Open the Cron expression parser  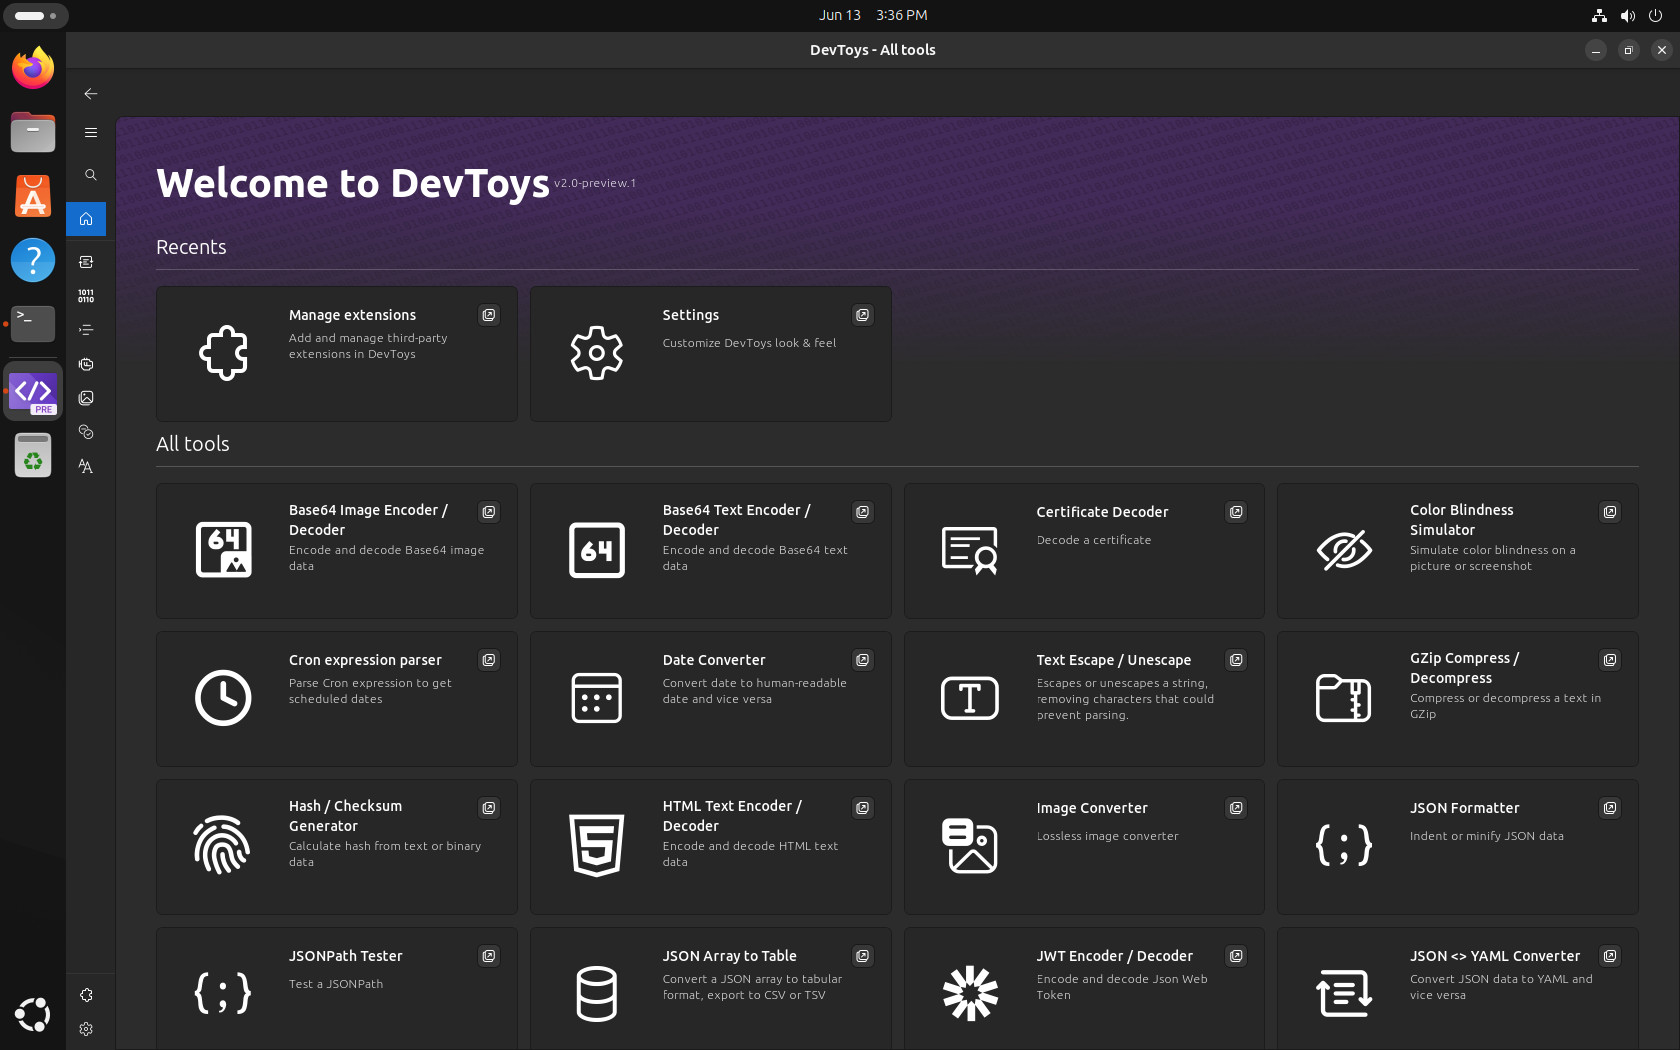coord(337,699)
